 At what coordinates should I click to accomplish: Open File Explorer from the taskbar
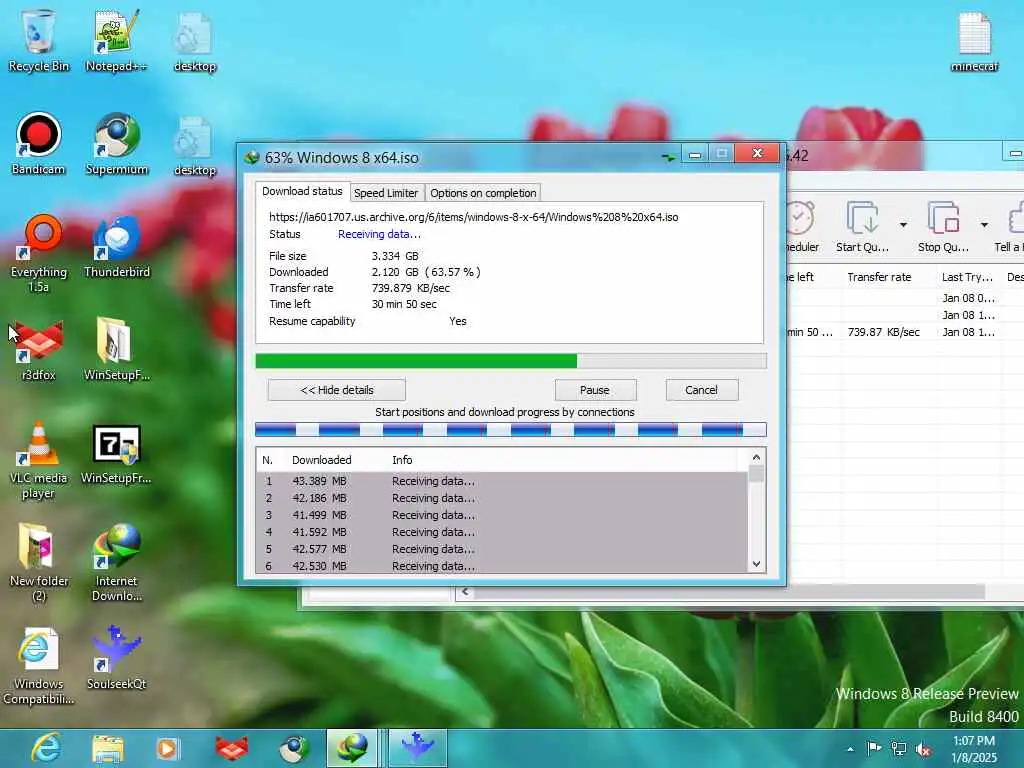point(108,748)
